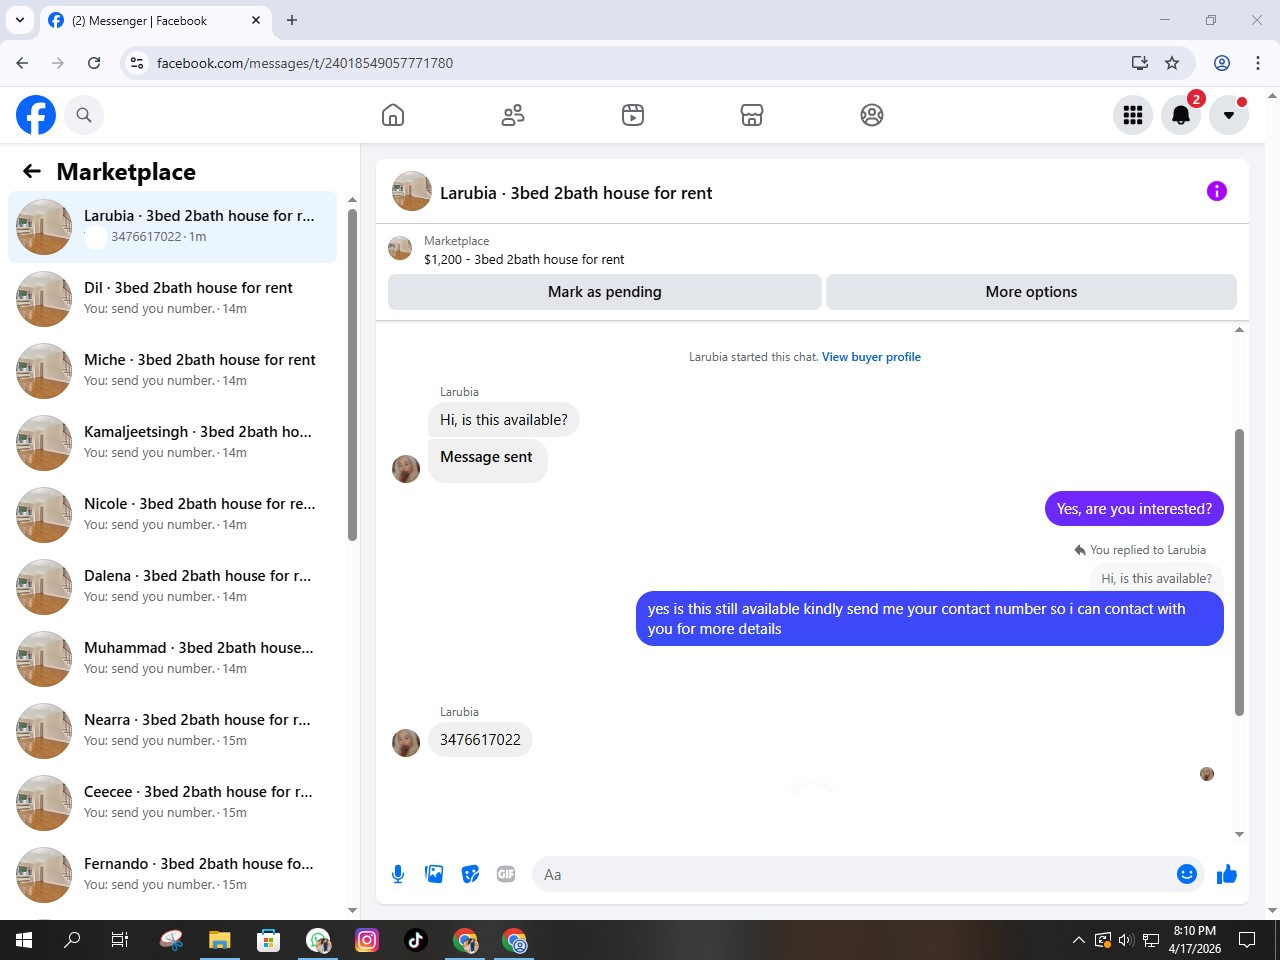Click the install app icon in address bar
Image resolution: width=1280 pixels, height=960 pixels.
(1140, 63)
